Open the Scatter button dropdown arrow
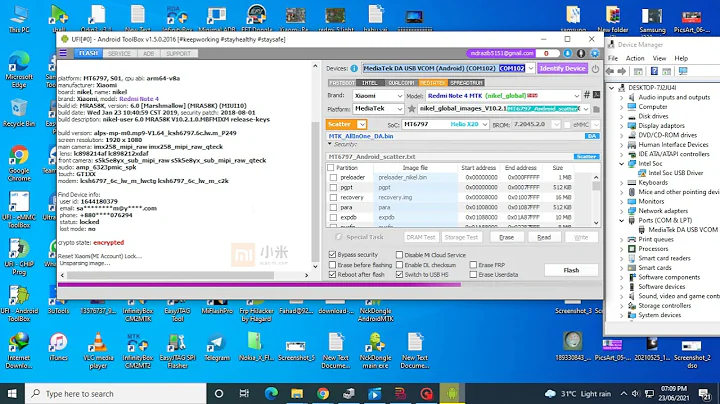Screen dimensions: 720x404 pyautogui.click(x=362, y=124)
